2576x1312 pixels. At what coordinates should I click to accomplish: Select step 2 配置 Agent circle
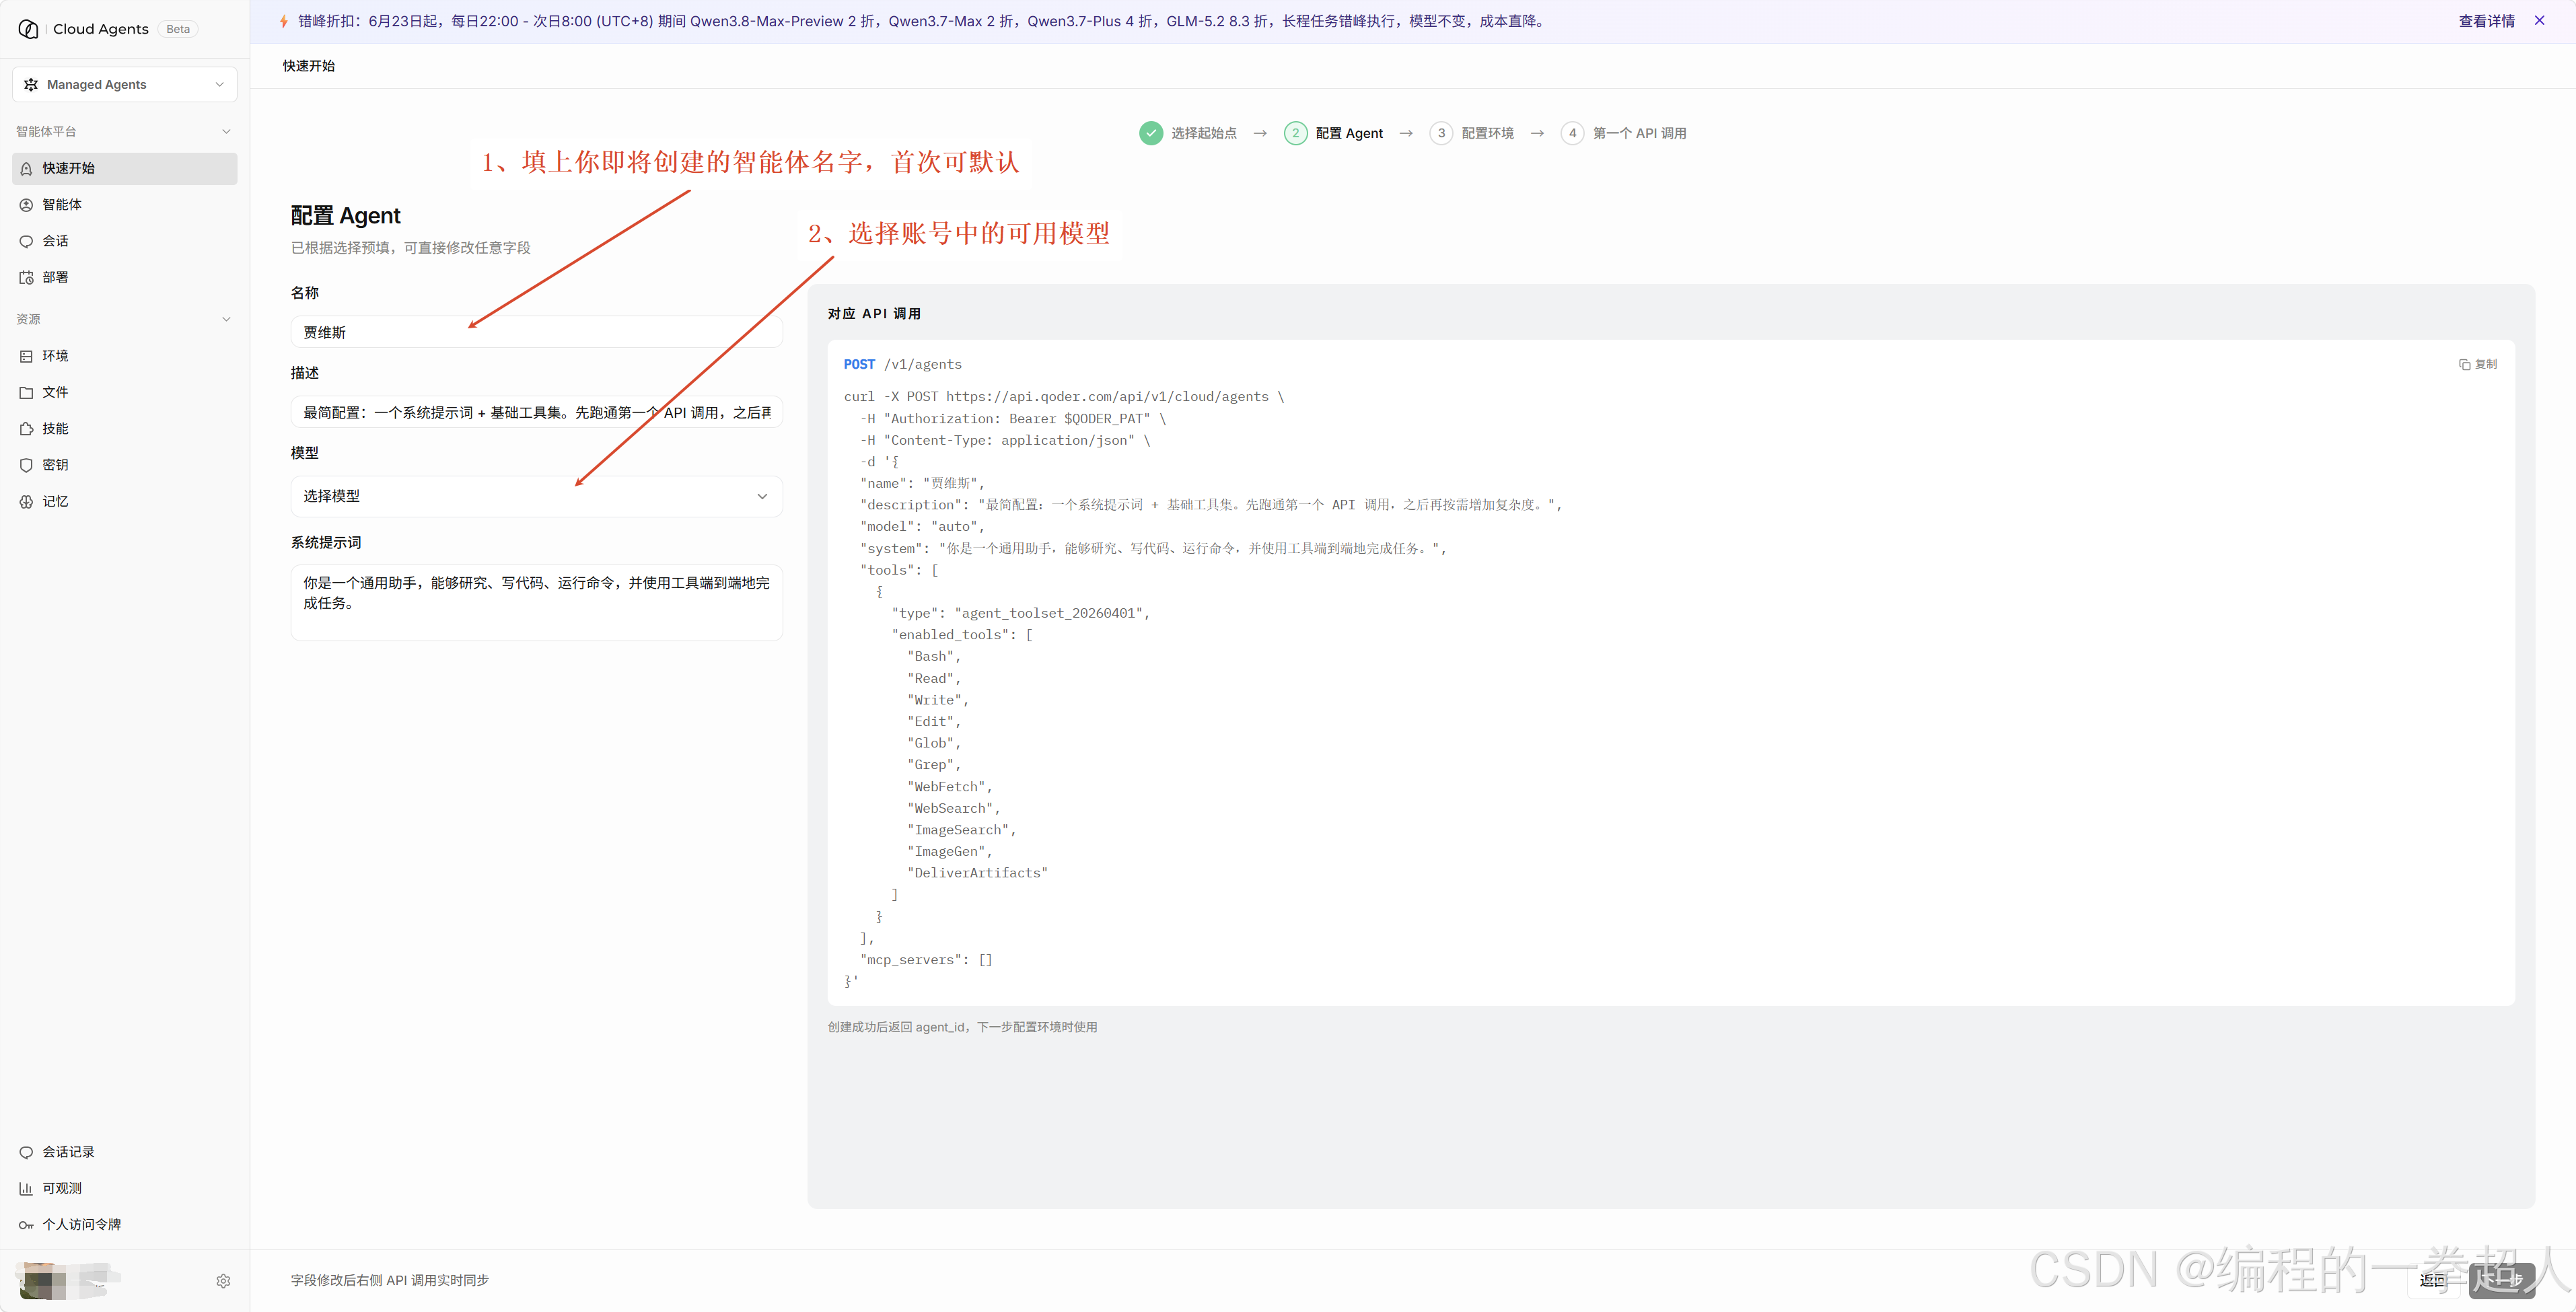(1295, 133)
